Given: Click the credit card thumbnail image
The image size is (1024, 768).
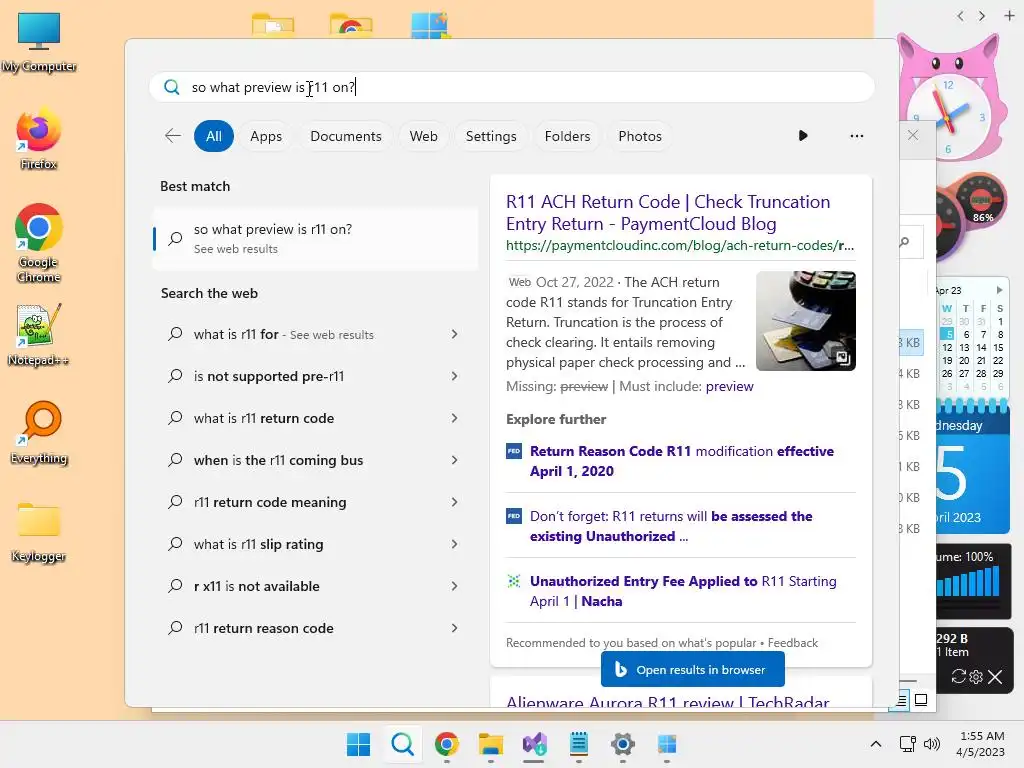Looking at the screenshot, I should click(806, 321).
